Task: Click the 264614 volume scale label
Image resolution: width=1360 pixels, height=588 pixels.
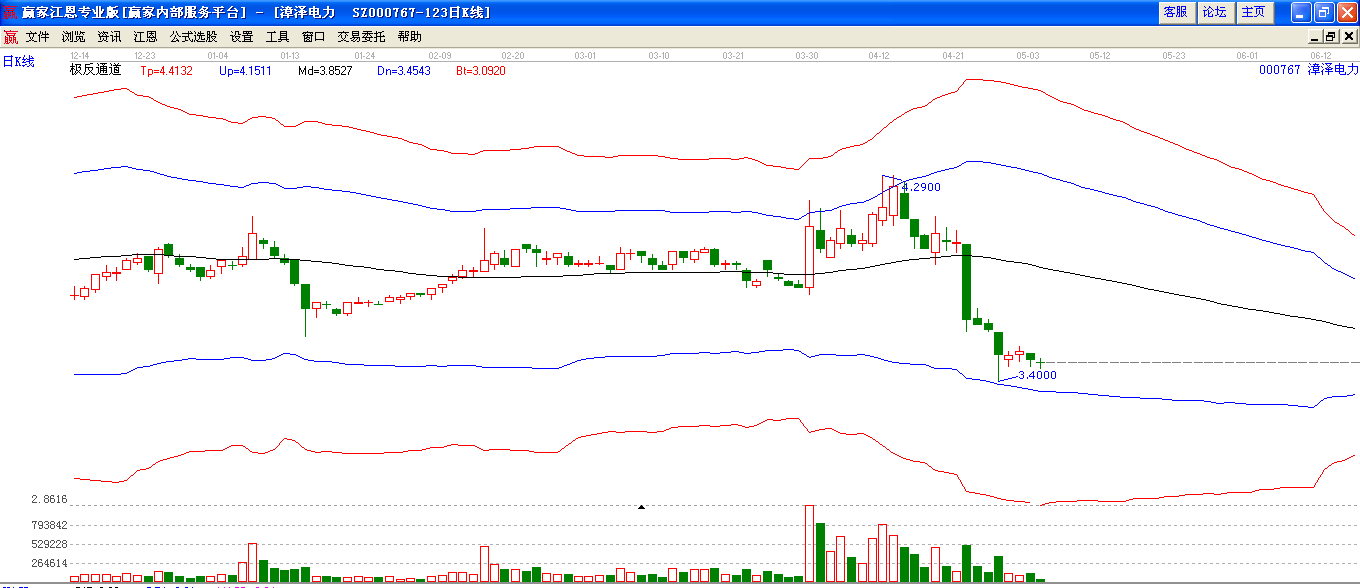Action: point(49,563)
